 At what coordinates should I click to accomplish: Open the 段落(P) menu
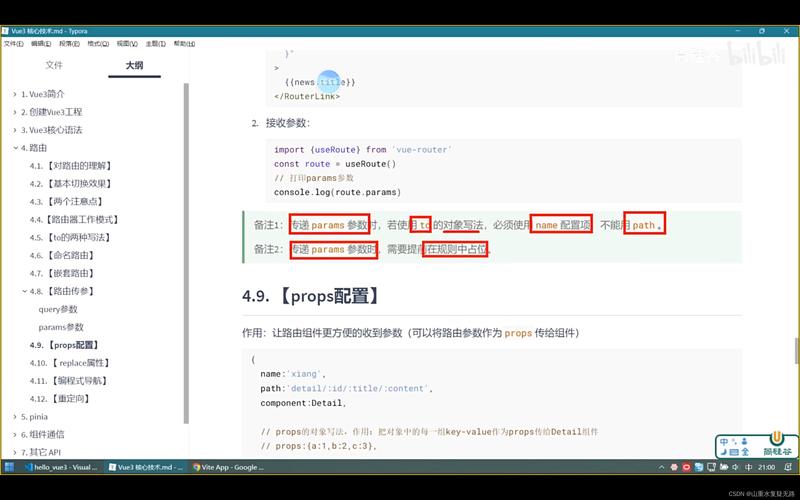(69, 44)
